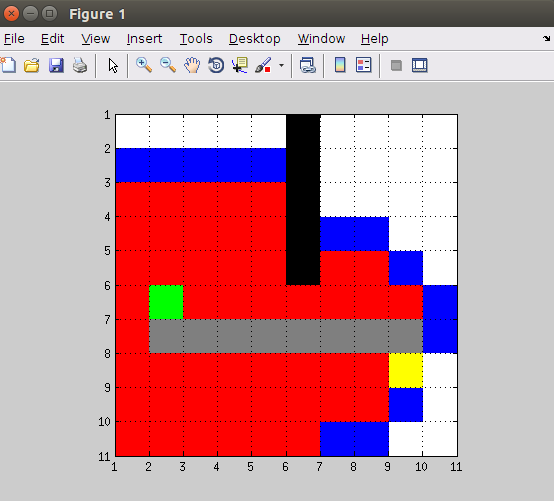Open the Tools menu

[x=196, y=39]
